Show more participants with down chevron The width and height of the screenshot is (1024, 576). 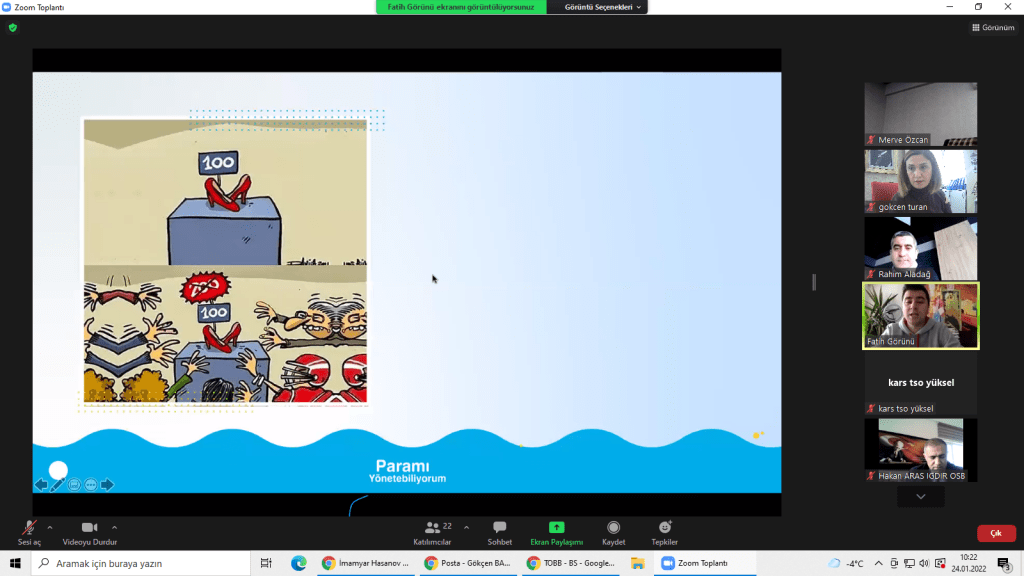point(920,497)
